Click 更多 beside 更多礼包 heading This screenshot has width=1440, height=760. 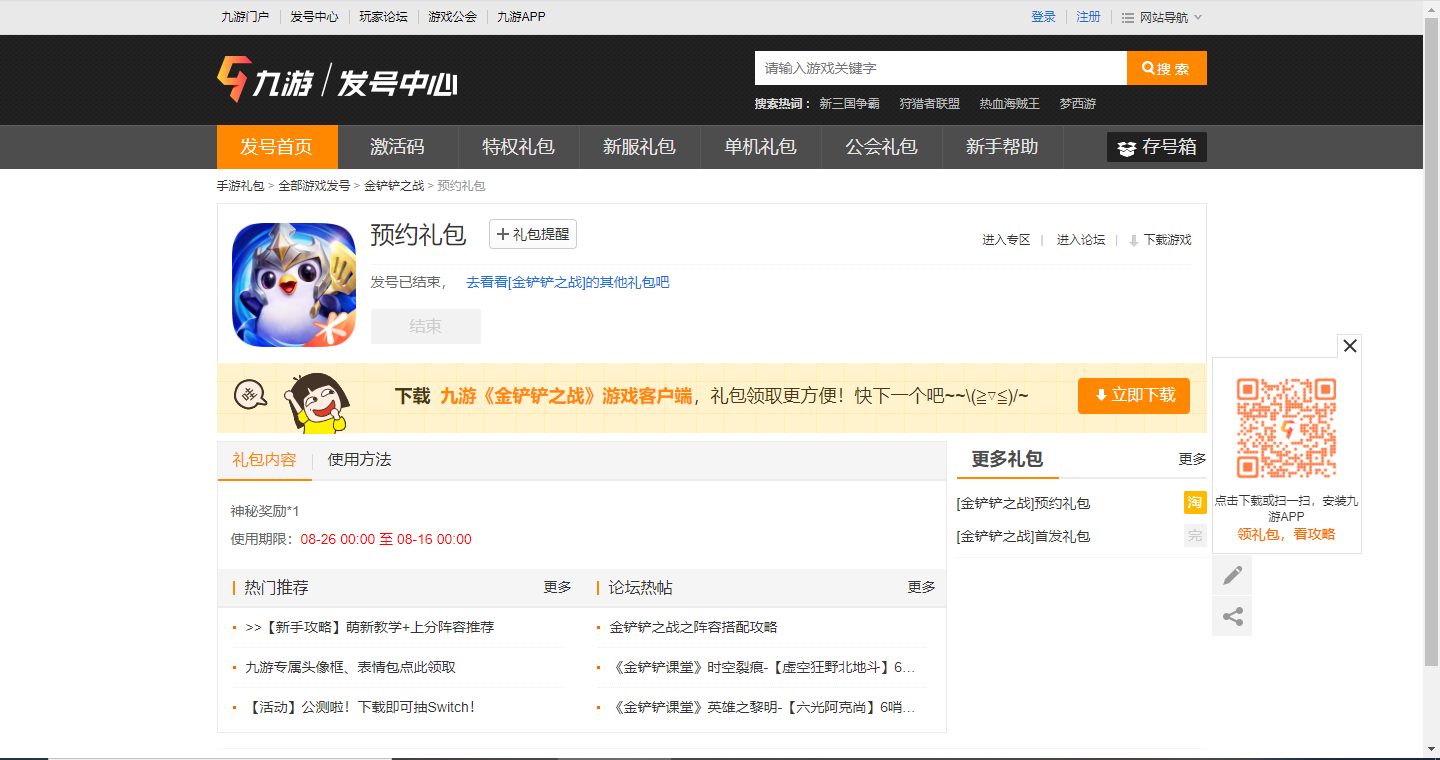(1192, 459)
